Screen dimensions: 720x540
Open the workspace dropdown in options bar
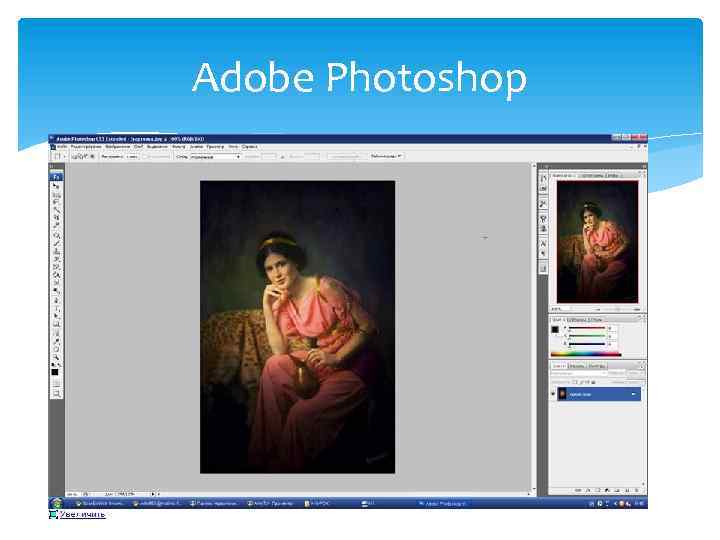(x=387, y=156)
